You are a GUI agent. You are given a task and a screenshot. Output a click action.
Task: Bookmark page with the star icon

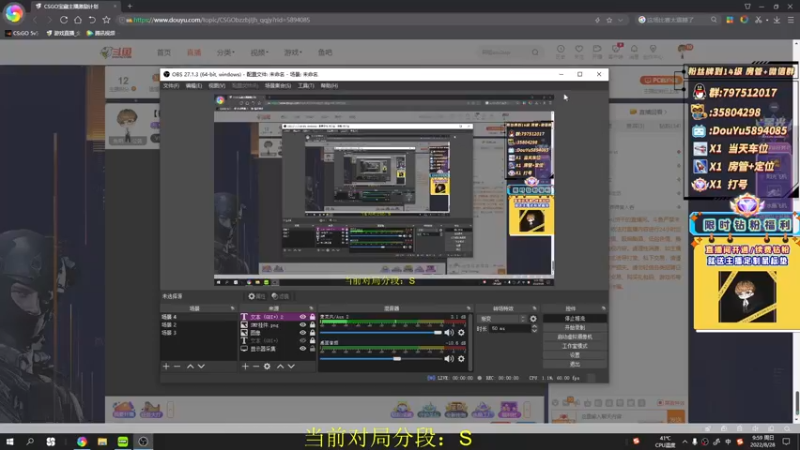point(106,20)
